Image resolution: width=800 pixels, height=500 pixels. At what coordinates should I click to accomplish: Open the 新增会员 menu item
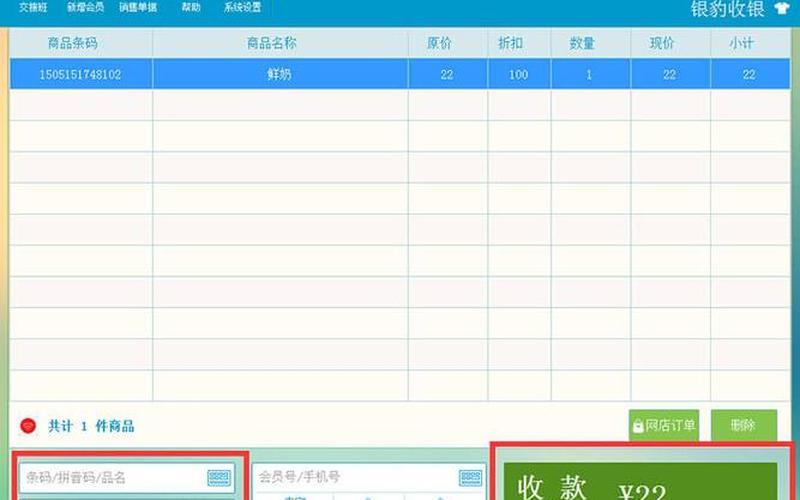85,8
